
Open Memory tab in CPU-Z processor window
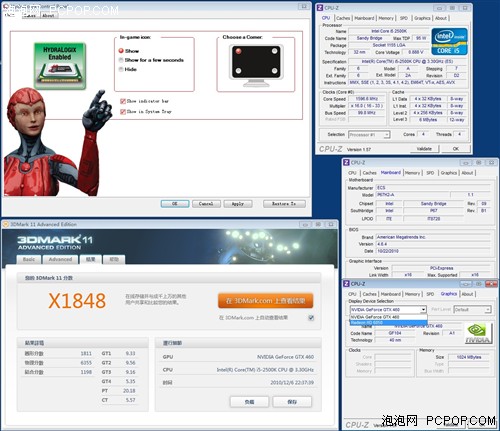(x=386, y=18)
